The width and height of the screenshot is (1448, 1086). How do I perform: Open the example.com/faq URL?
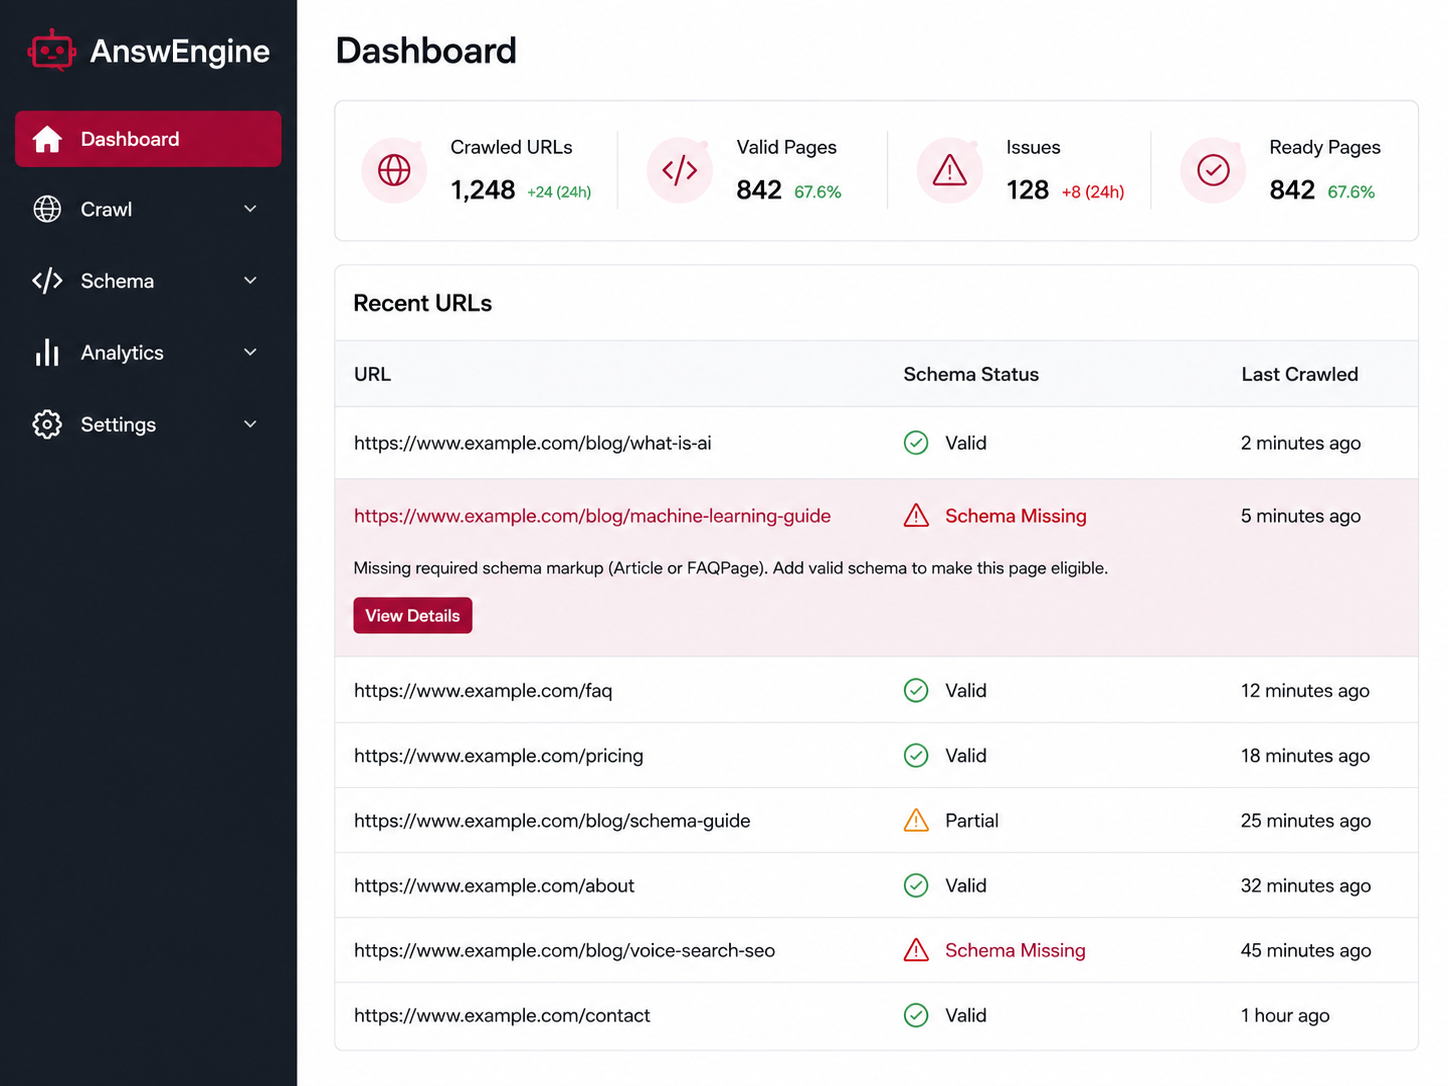pyautogui.click(x=483, y=691)
